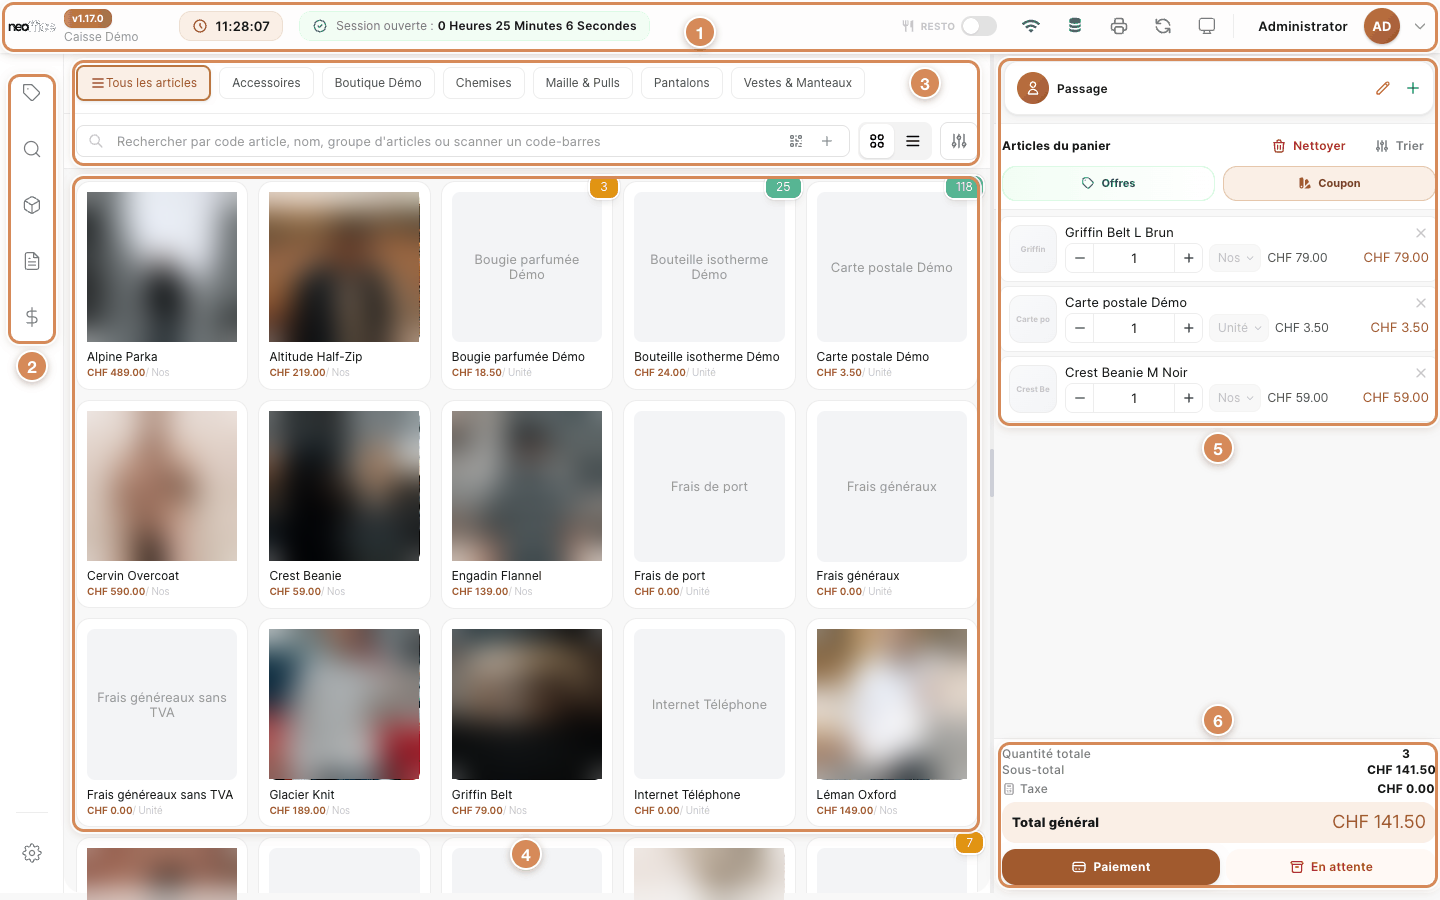Image resolution: width=1440 pixels, height=900 pixels.
Task: Select the Chemises category tab
Action: coord(483,83)
